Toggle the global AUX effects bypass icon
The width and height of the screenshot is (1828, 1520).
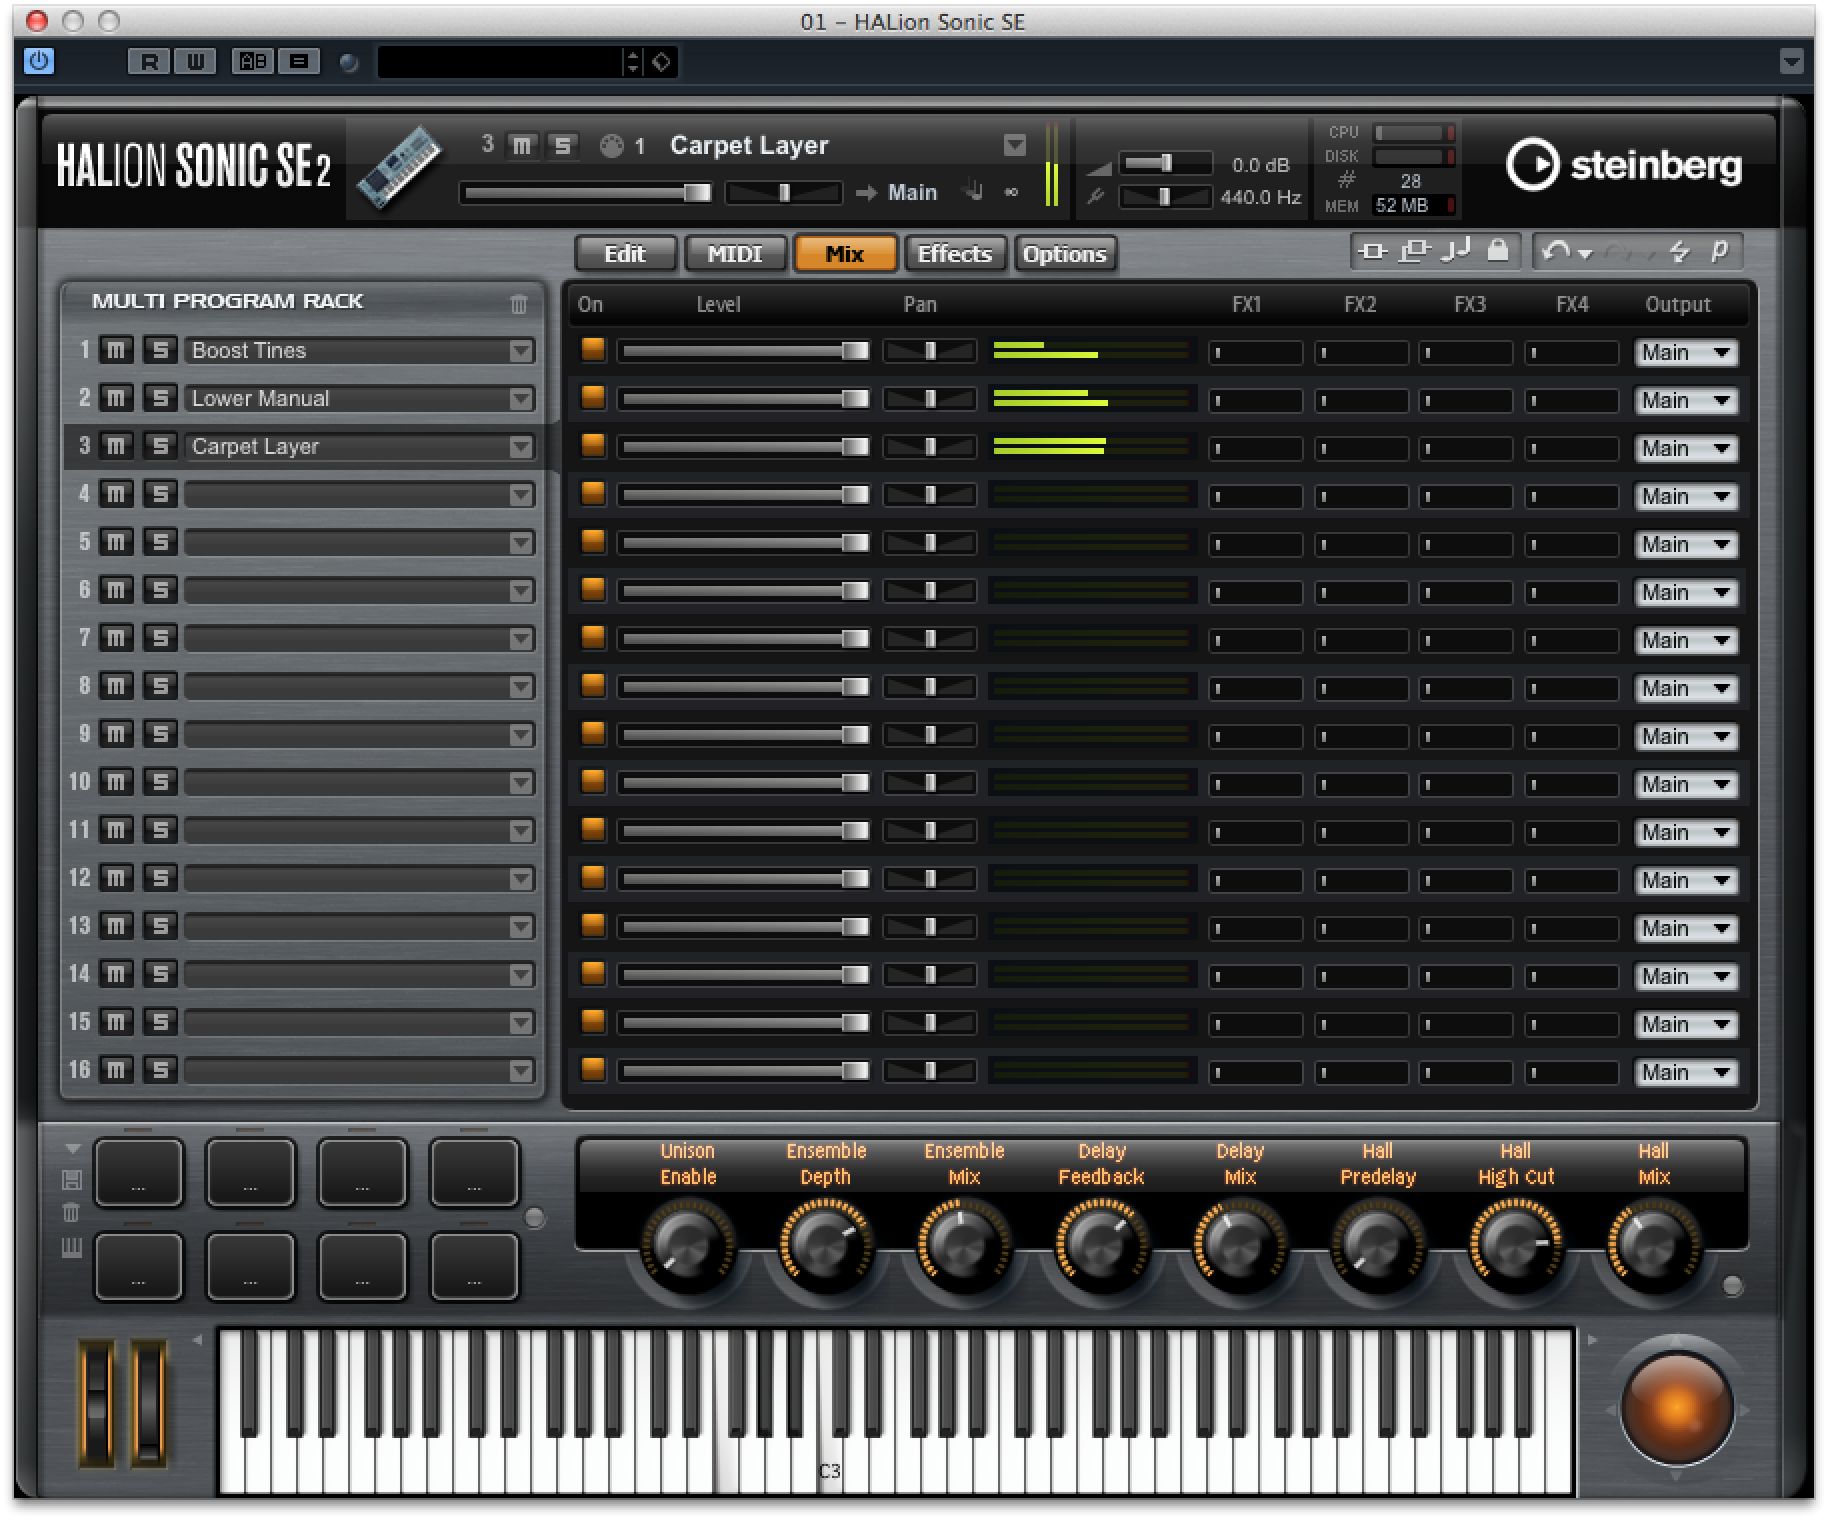[1414, 251]
